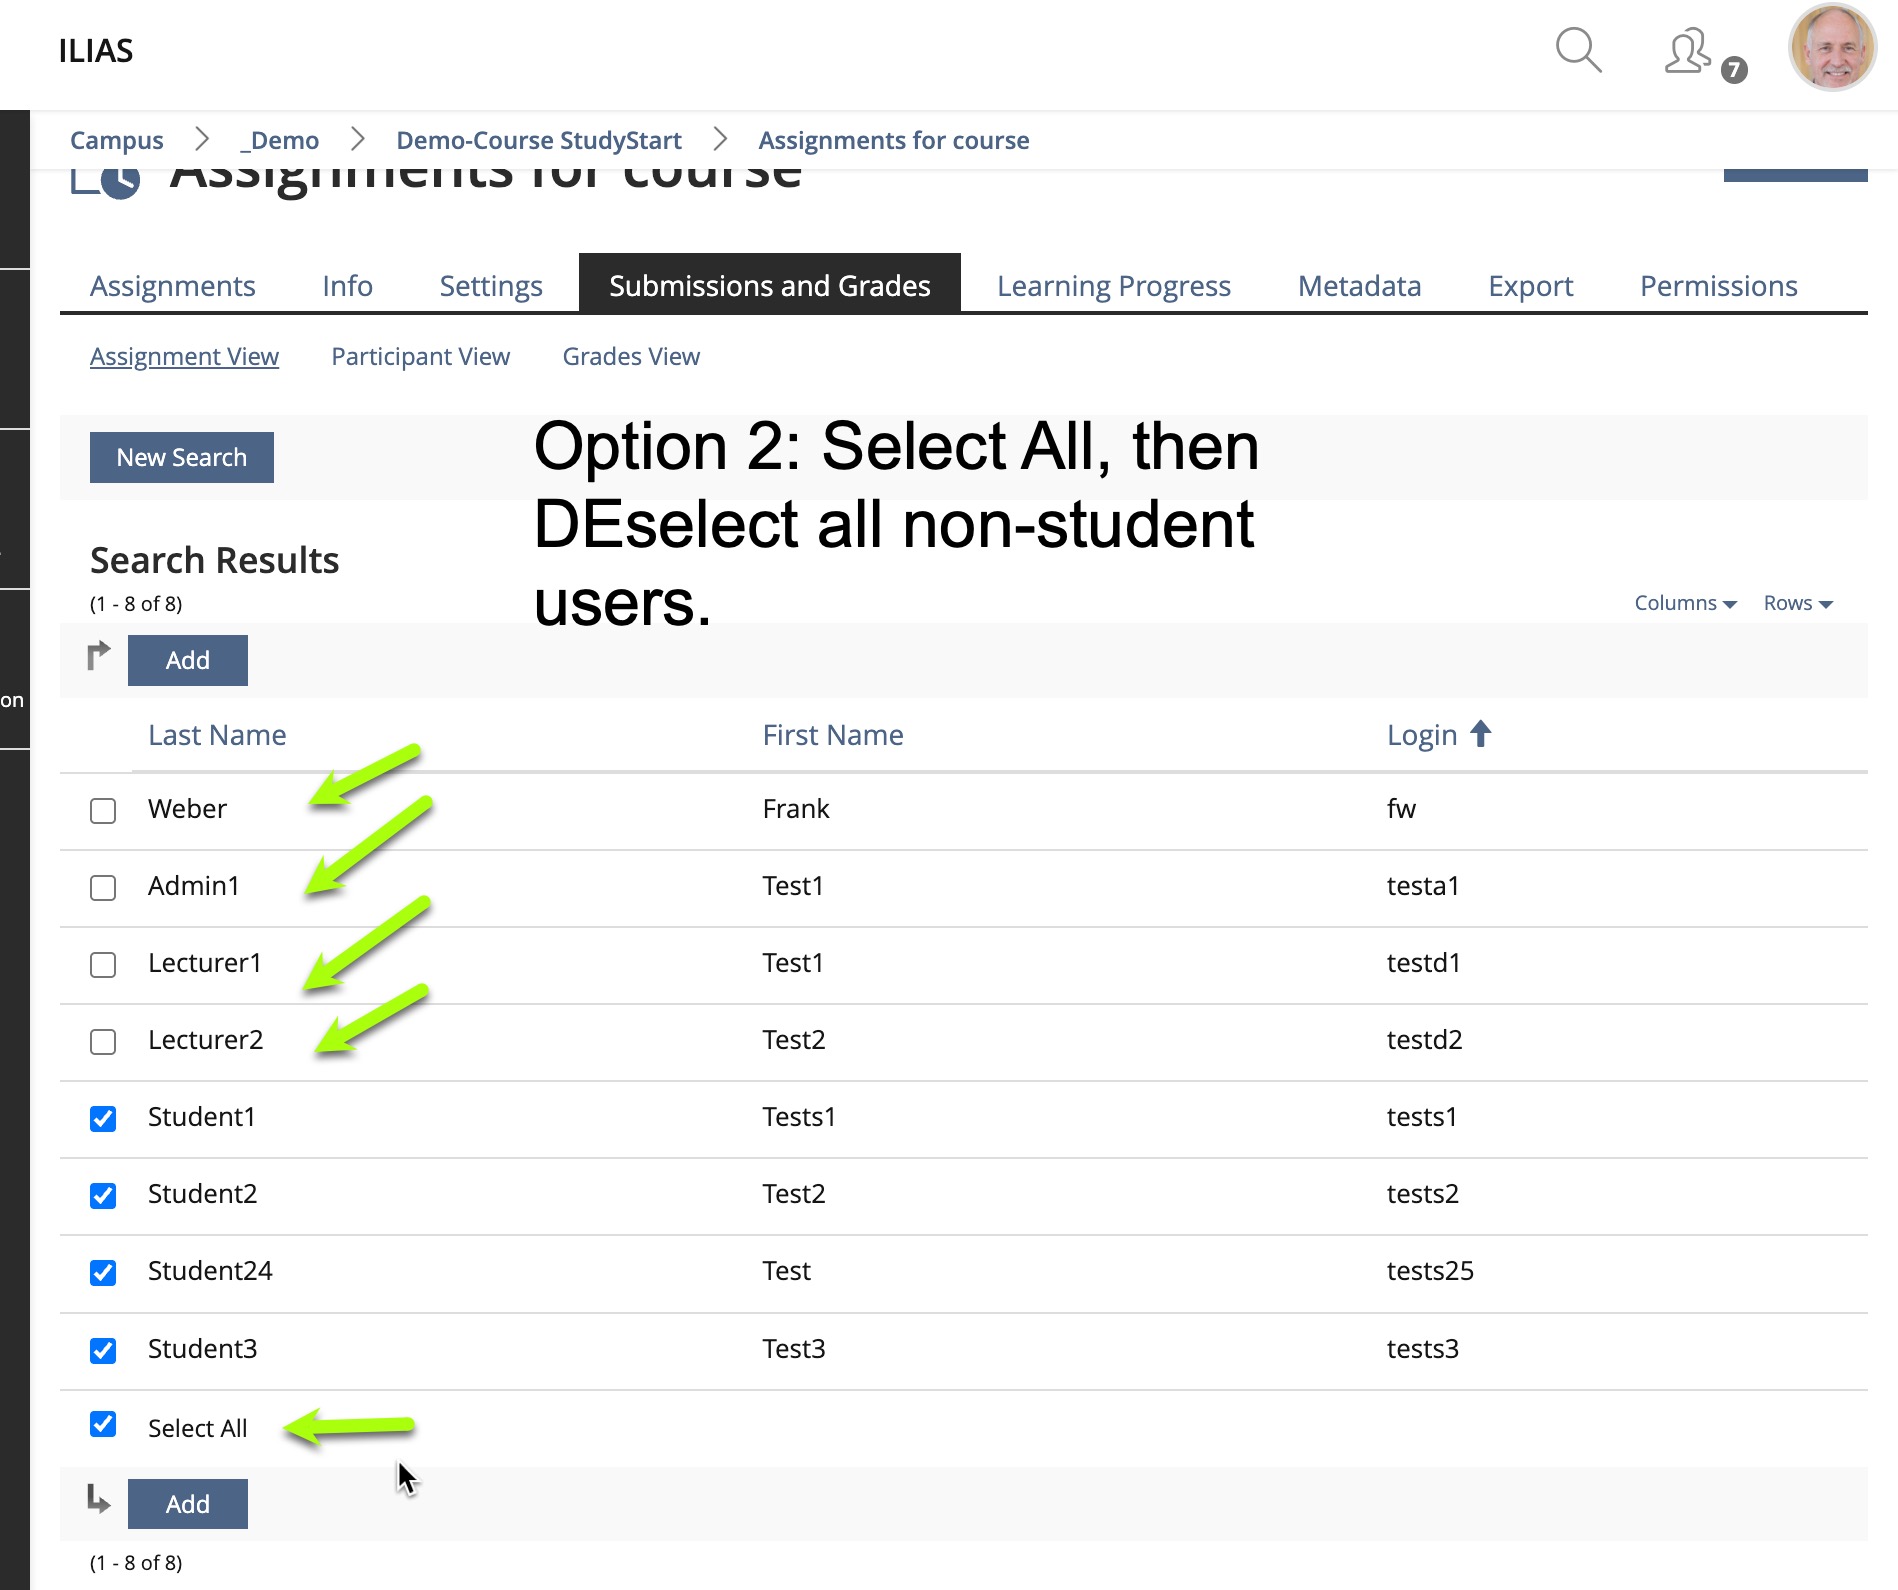Open the Permissions tab
The width and height of the screenshot is (1898, 1590).
tap(1718, 286)
